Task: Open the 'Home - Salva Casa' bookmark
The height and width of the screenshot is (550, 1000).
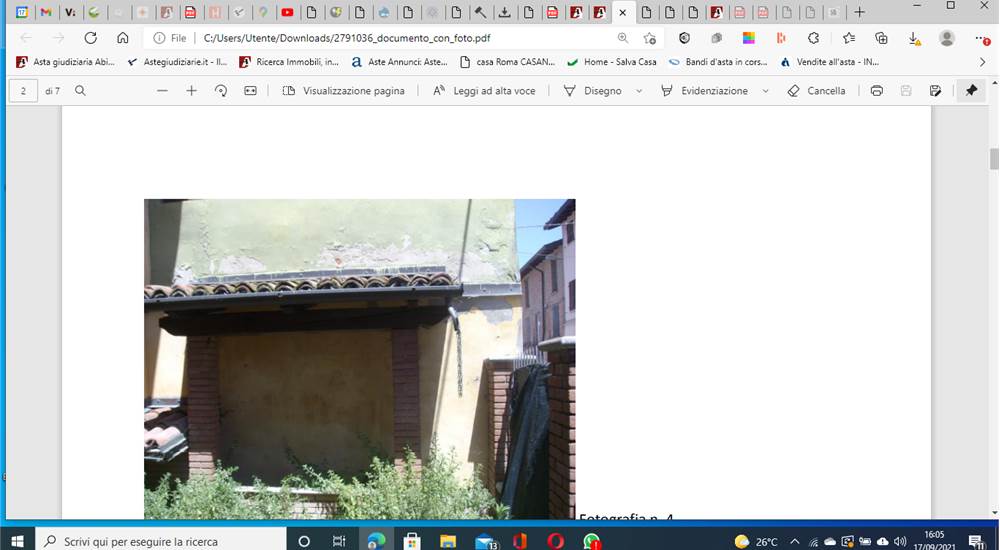Action: (x=612, y=62)
